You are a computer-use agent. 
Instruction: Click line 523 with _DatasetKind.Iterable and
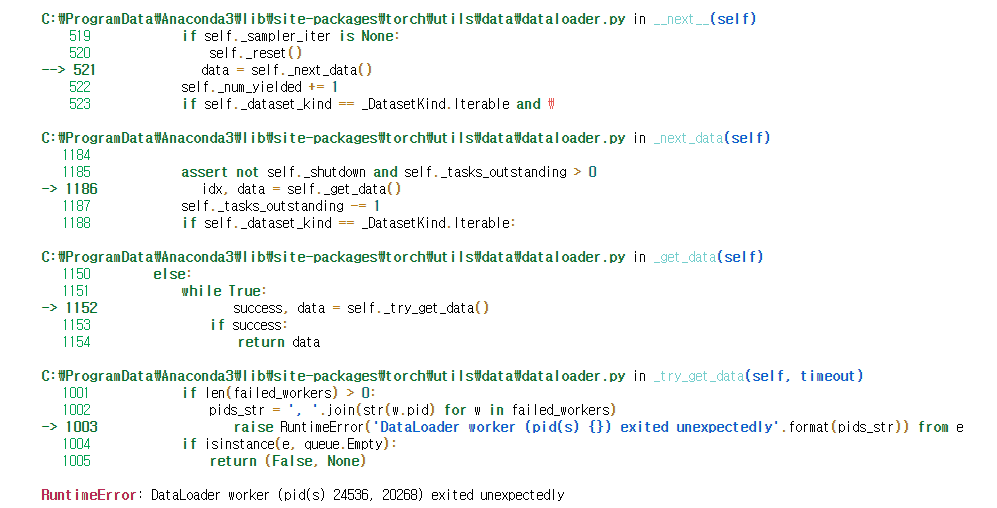pyautogui.click(x=368, y=104)
